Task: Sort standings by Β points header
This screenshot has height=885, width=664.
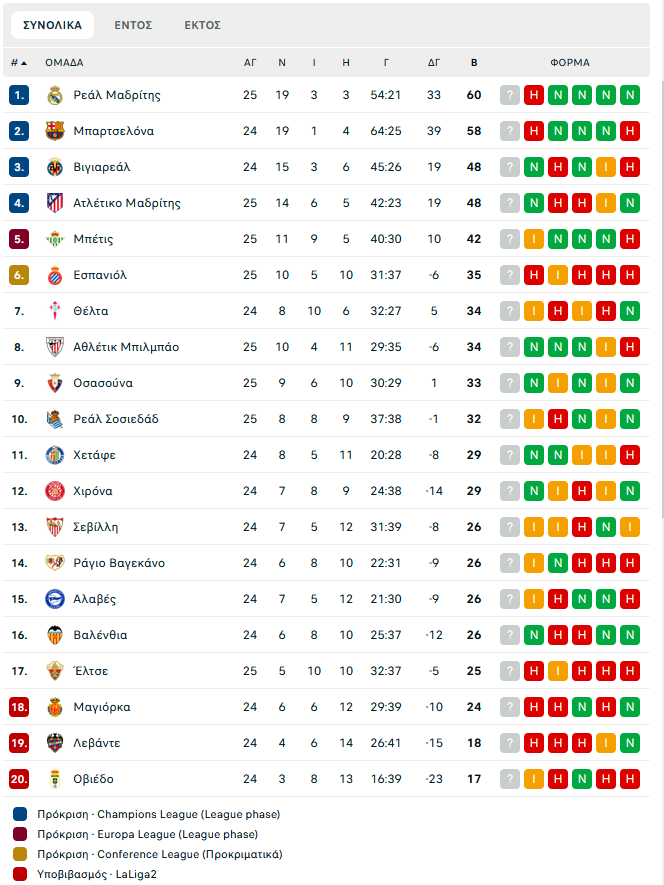Action: point(474,62)
